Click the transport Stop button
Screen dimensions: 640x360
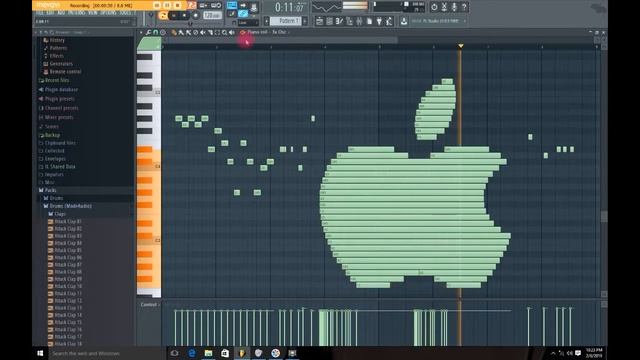pyautogui.click(x=184, y=15)
